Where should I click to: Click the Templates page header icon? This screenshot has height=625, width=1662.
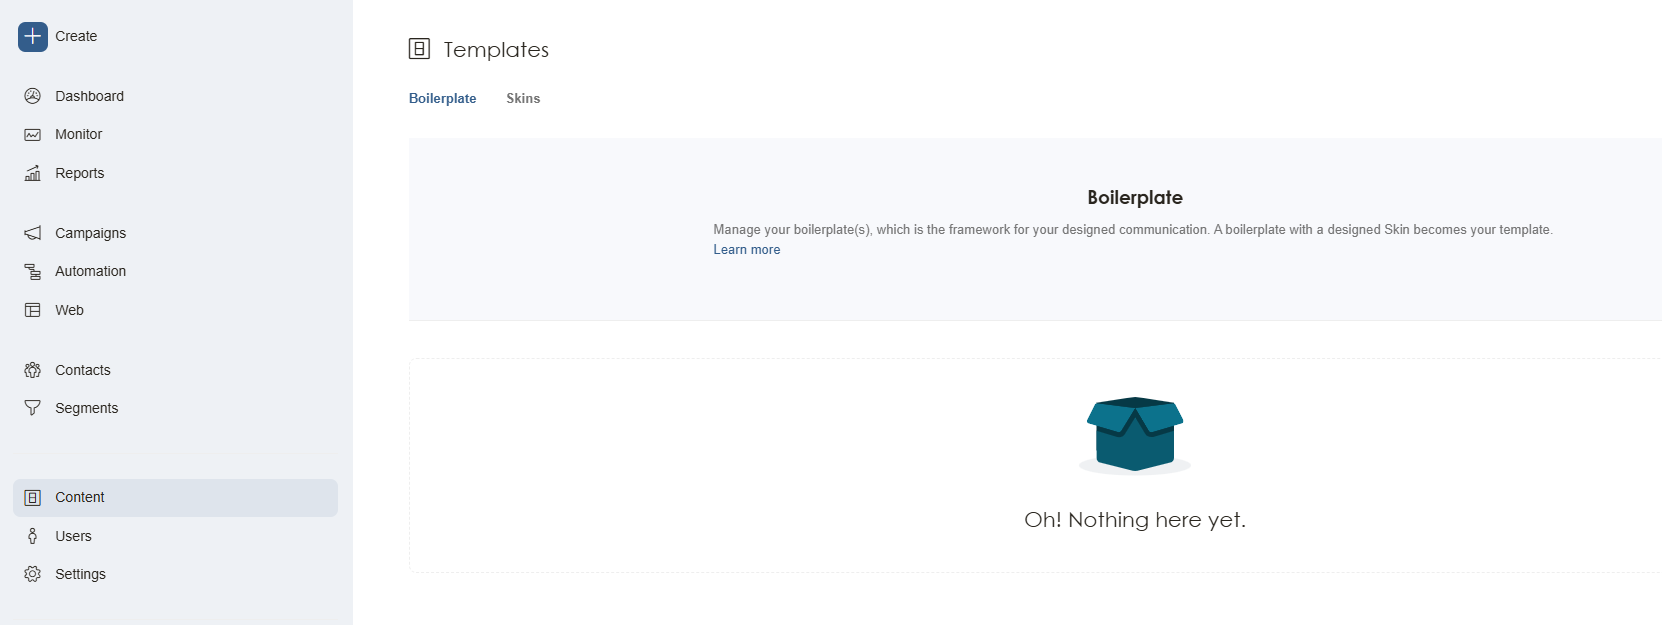coord(420,49)
